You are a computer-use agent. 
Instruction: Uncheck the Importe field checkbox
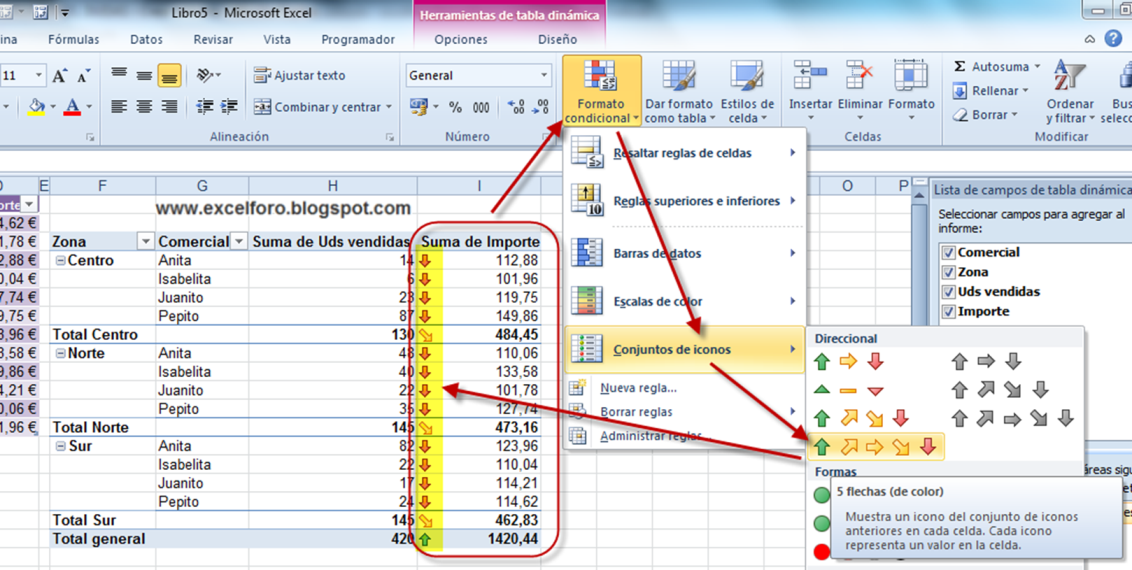[x=948, y=312]
